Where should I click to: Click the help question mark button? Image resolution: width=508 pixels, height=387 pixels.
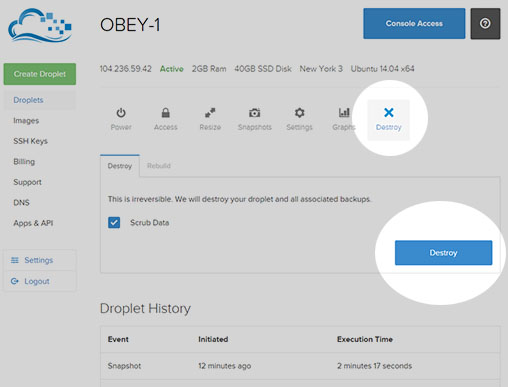click(x=485, y=24)
